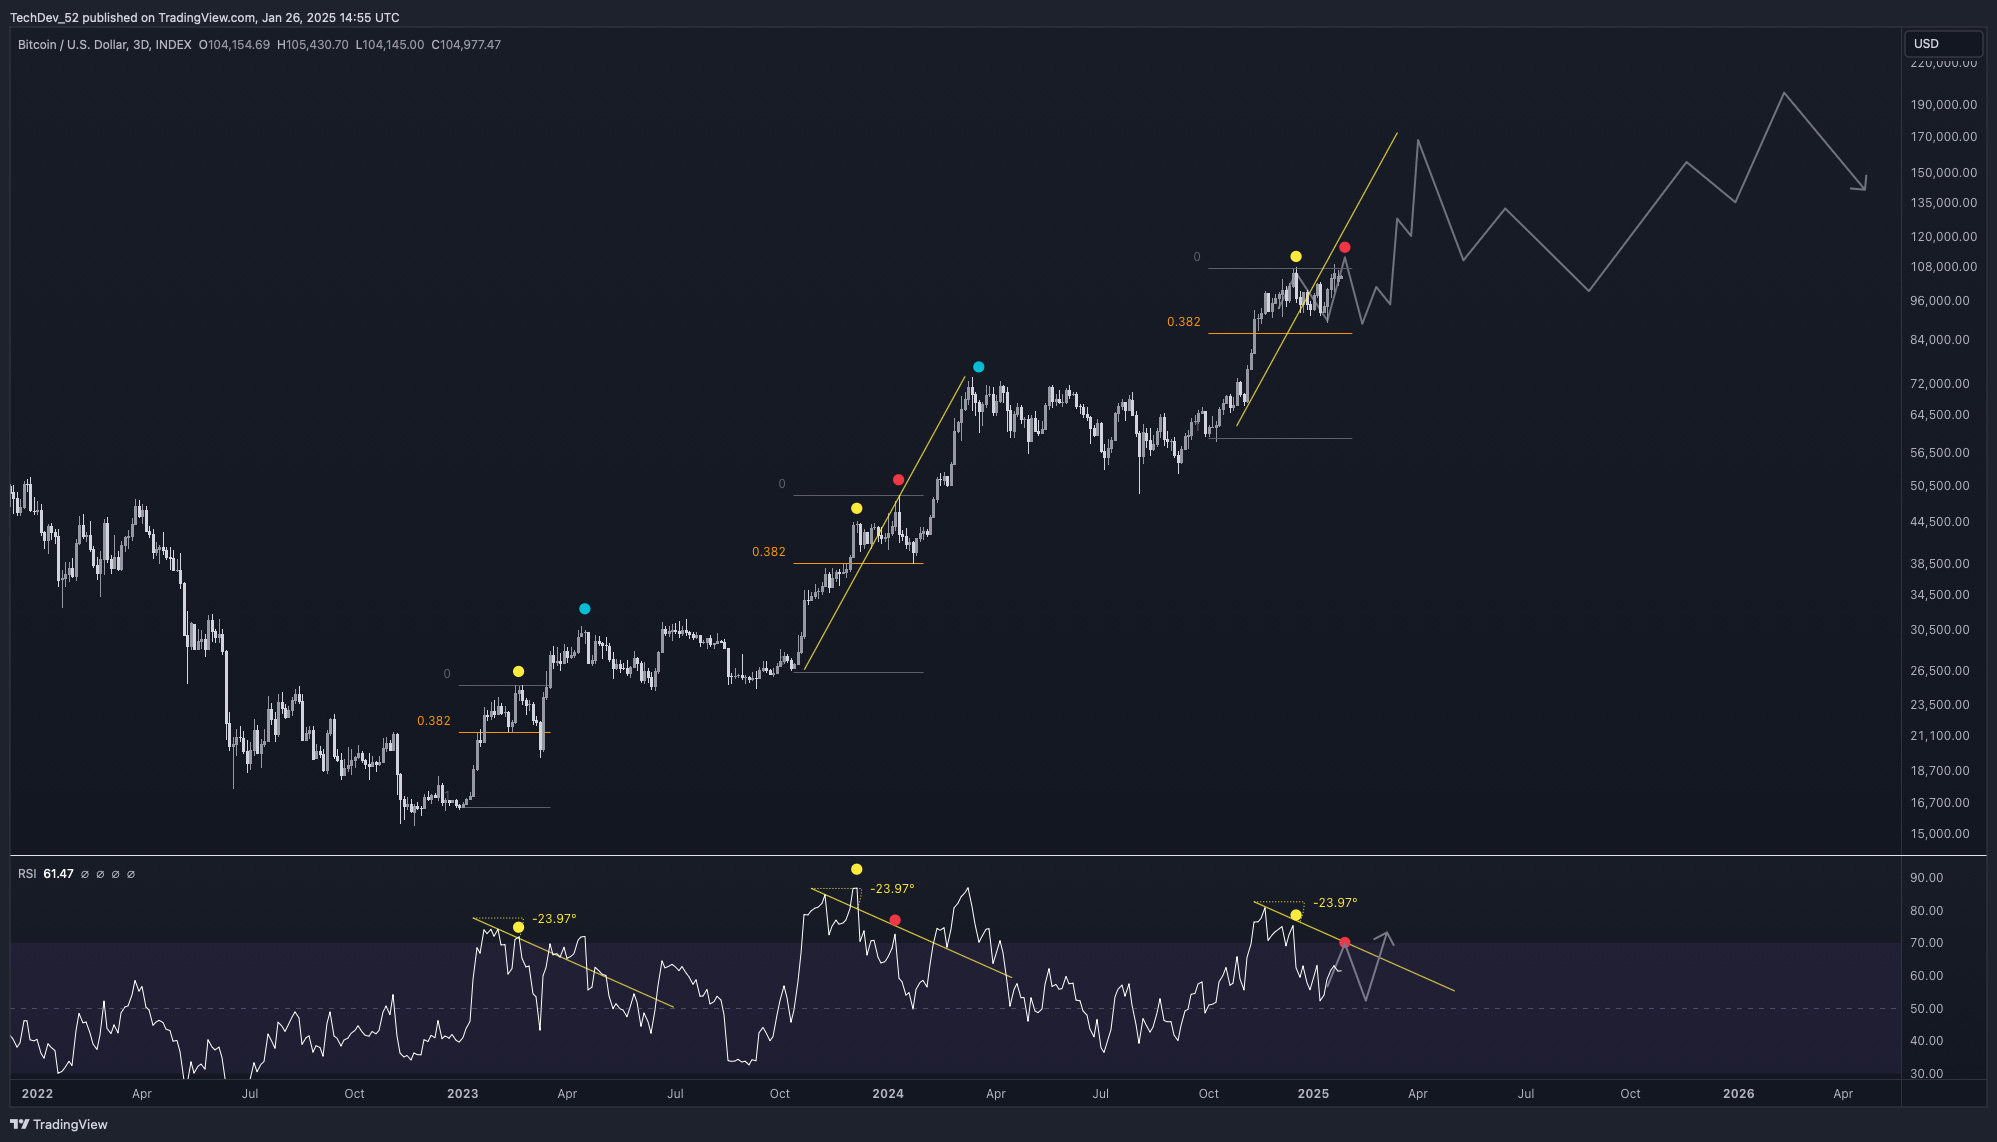Click the red dot above January 2024 candles
Viewport: 1997px width, 1142px height.
tap(898, 480)
